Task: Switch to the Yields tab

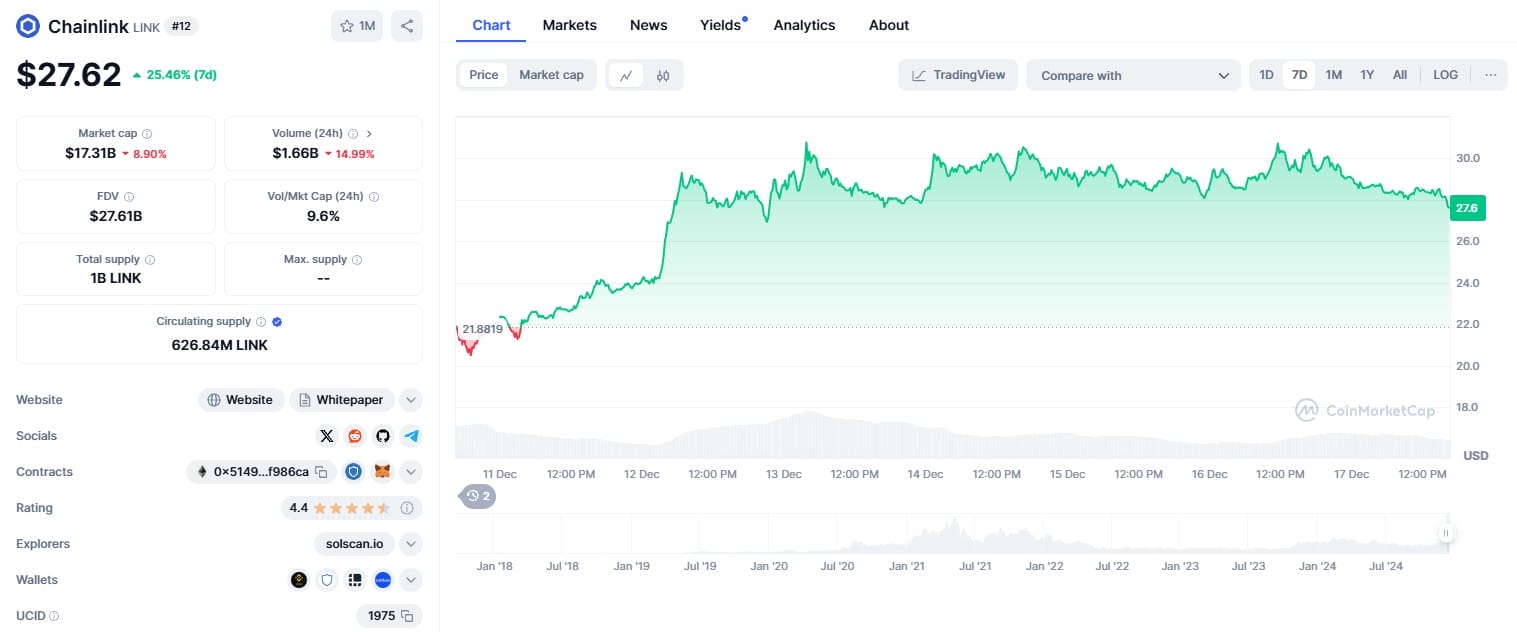Action: tap(721, 25)
